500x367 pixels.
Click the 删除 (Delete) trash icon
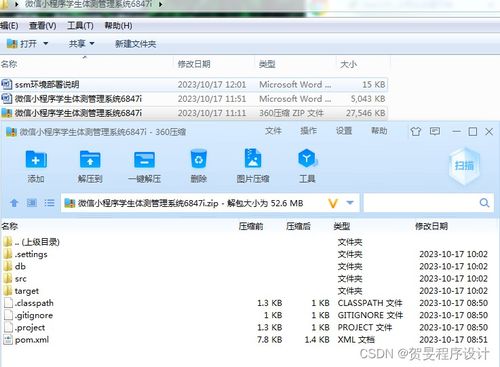pyautogui.click(x=199, y=159)
